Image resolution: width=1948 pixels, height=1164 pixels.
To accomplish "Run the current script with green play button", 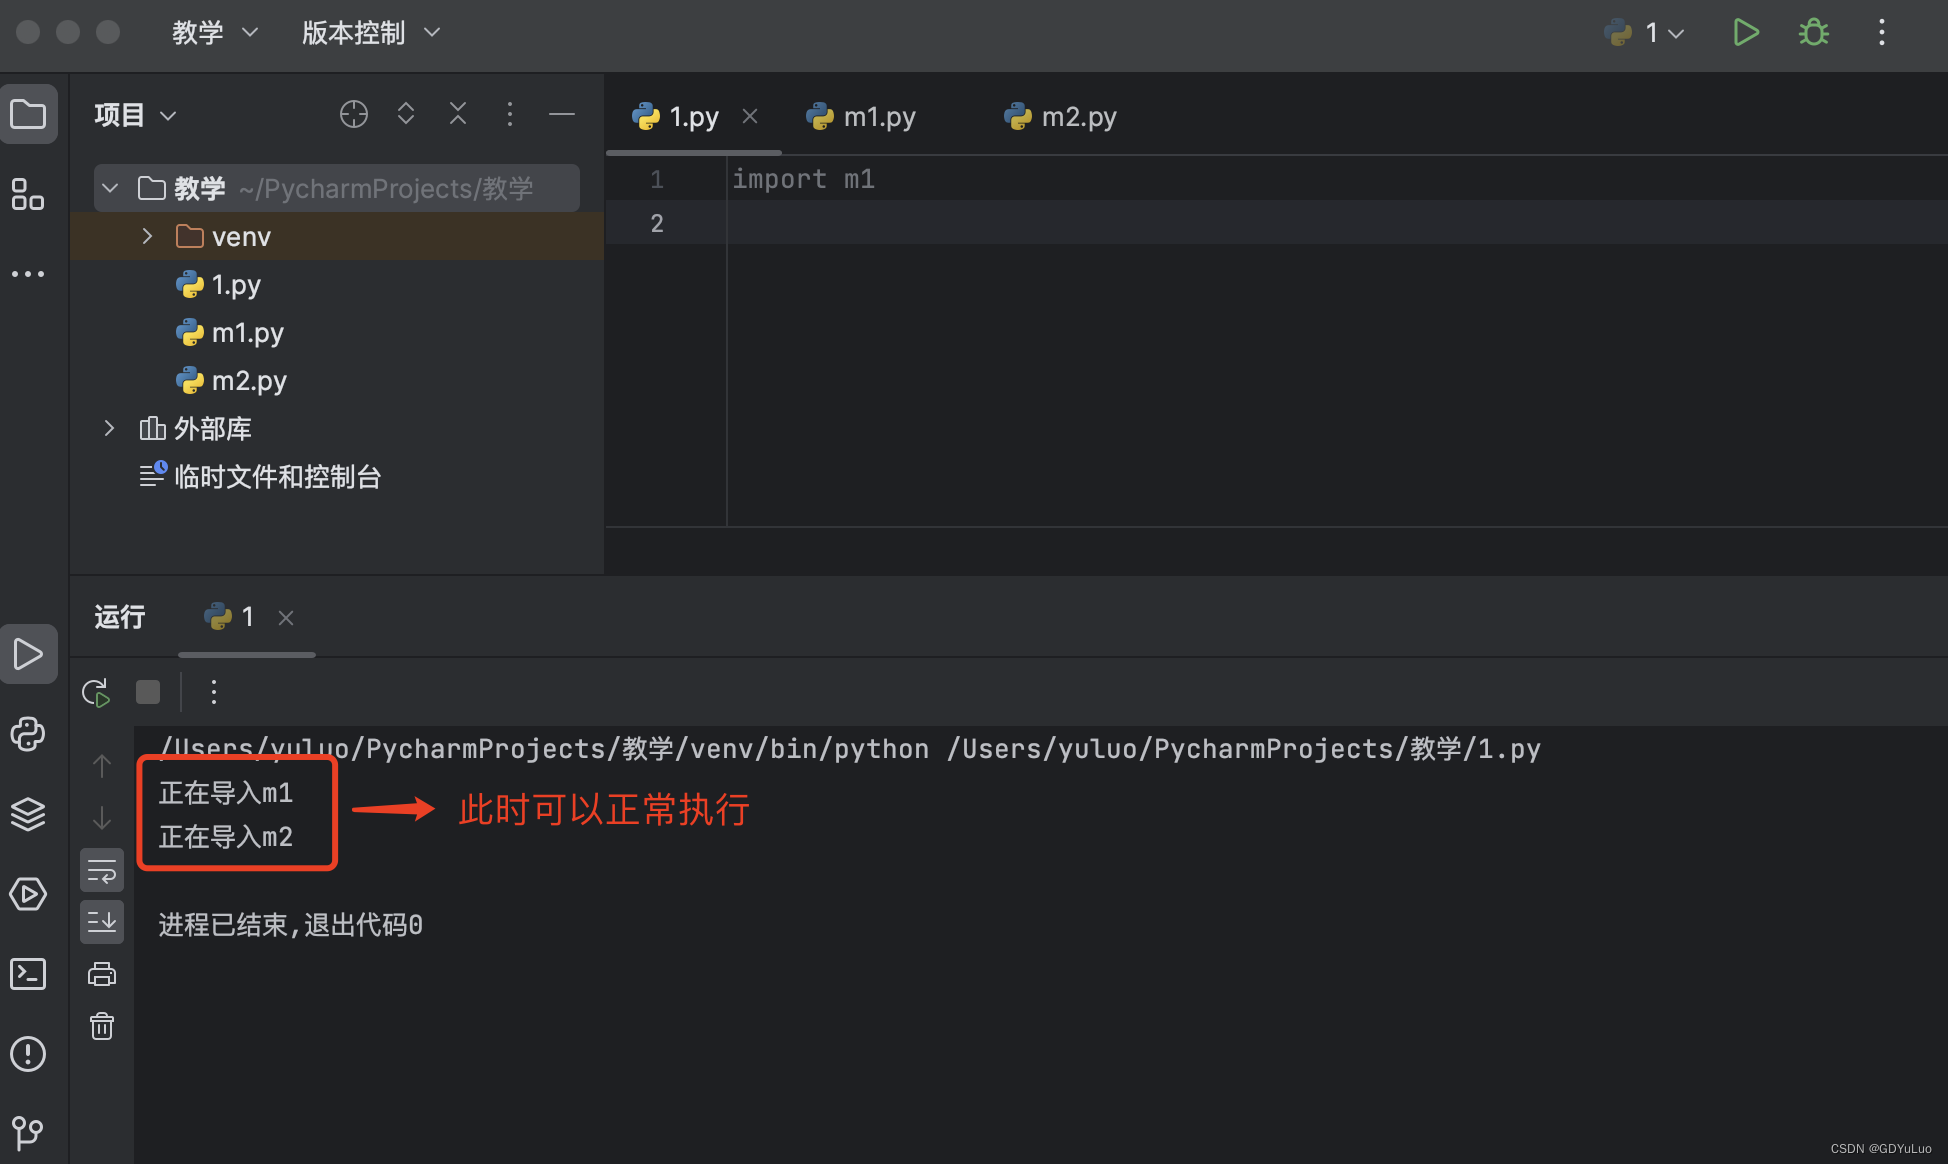I will pyautogui.click(x=1745, y=33).
